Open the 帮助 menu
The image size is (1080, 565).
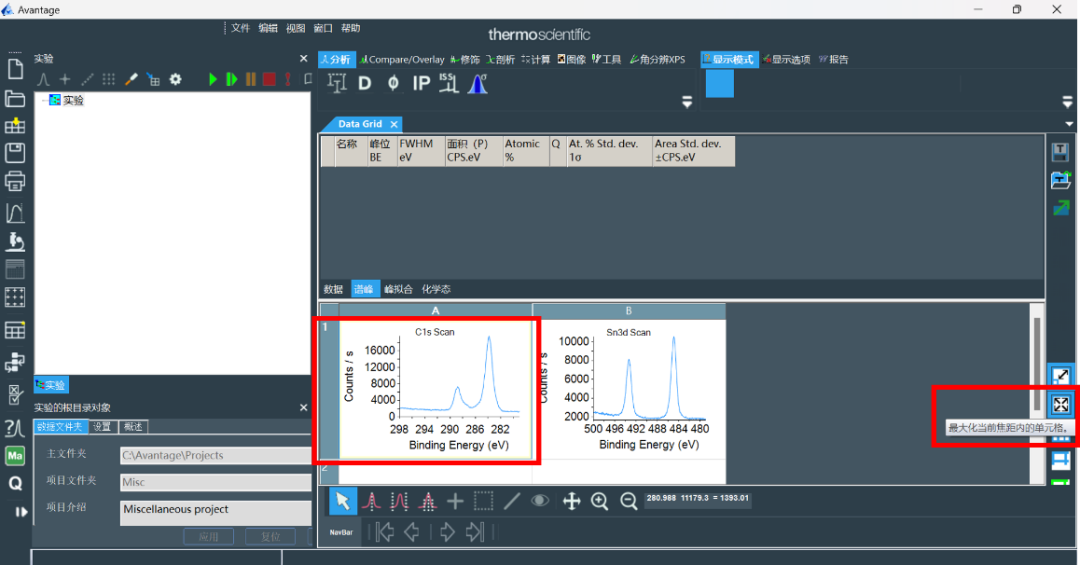tap(351, 28)
